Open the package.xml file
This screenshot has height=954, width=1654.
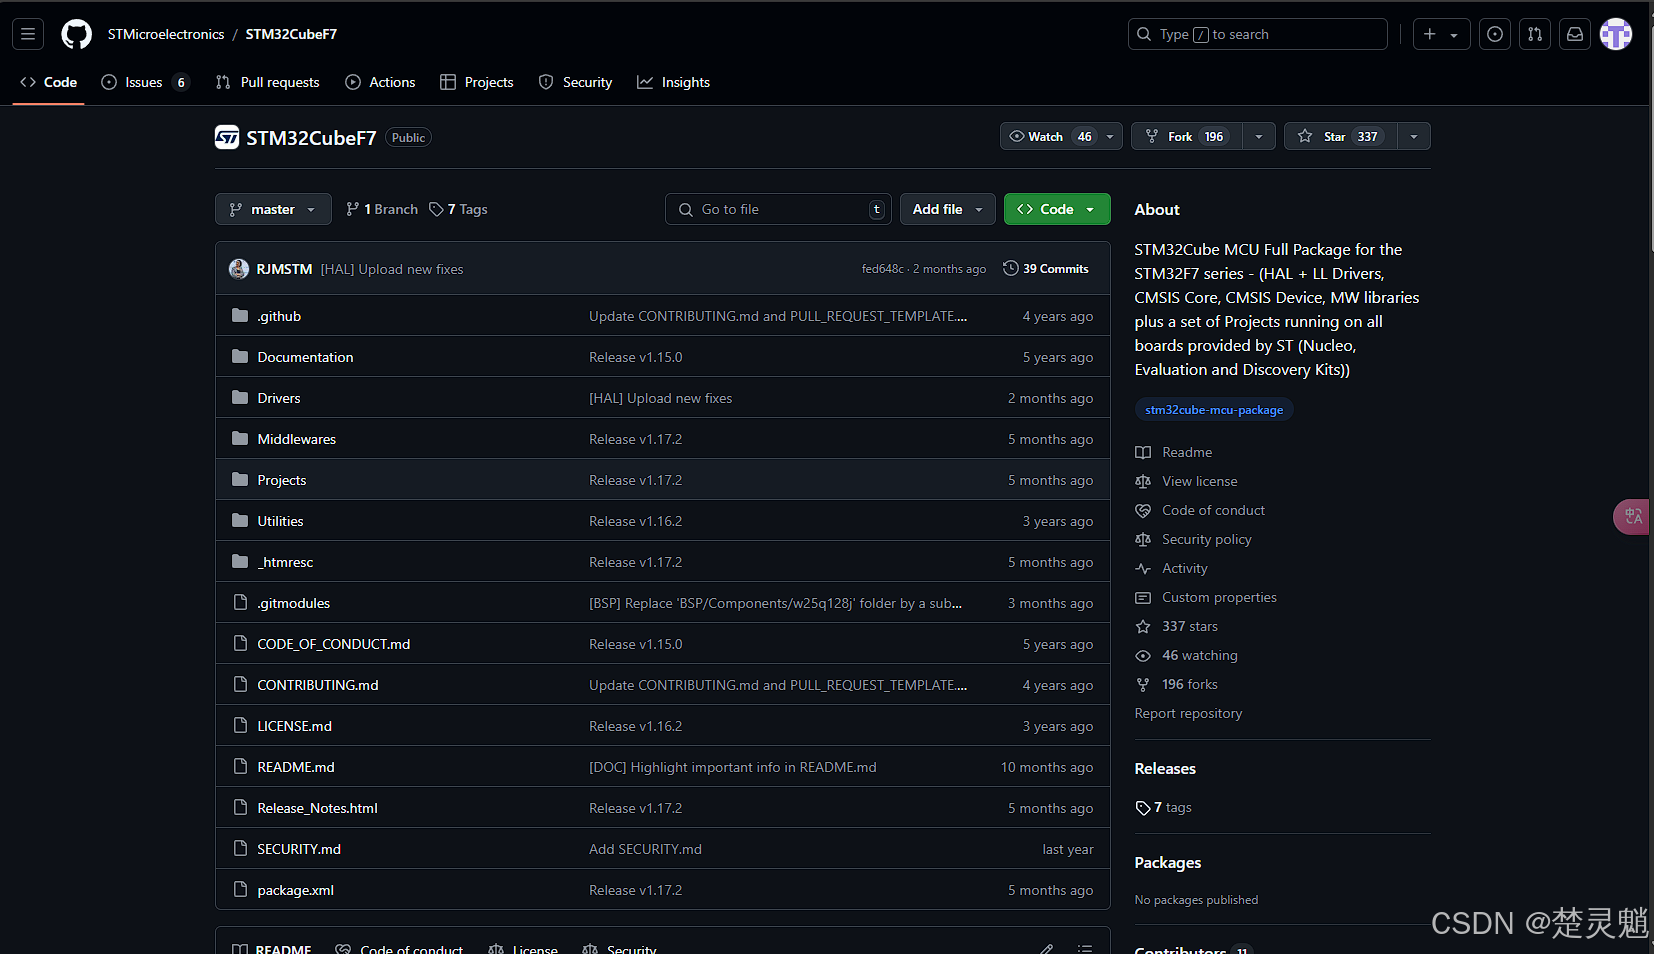click(296, 890)
